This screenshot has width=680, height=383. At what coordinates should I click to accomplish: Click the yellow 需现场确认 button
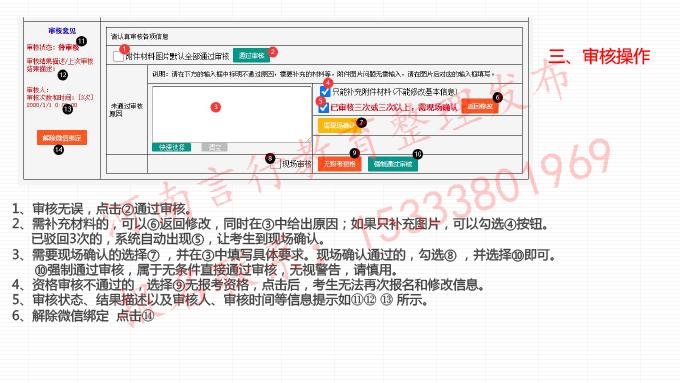(x=339, y=126)
